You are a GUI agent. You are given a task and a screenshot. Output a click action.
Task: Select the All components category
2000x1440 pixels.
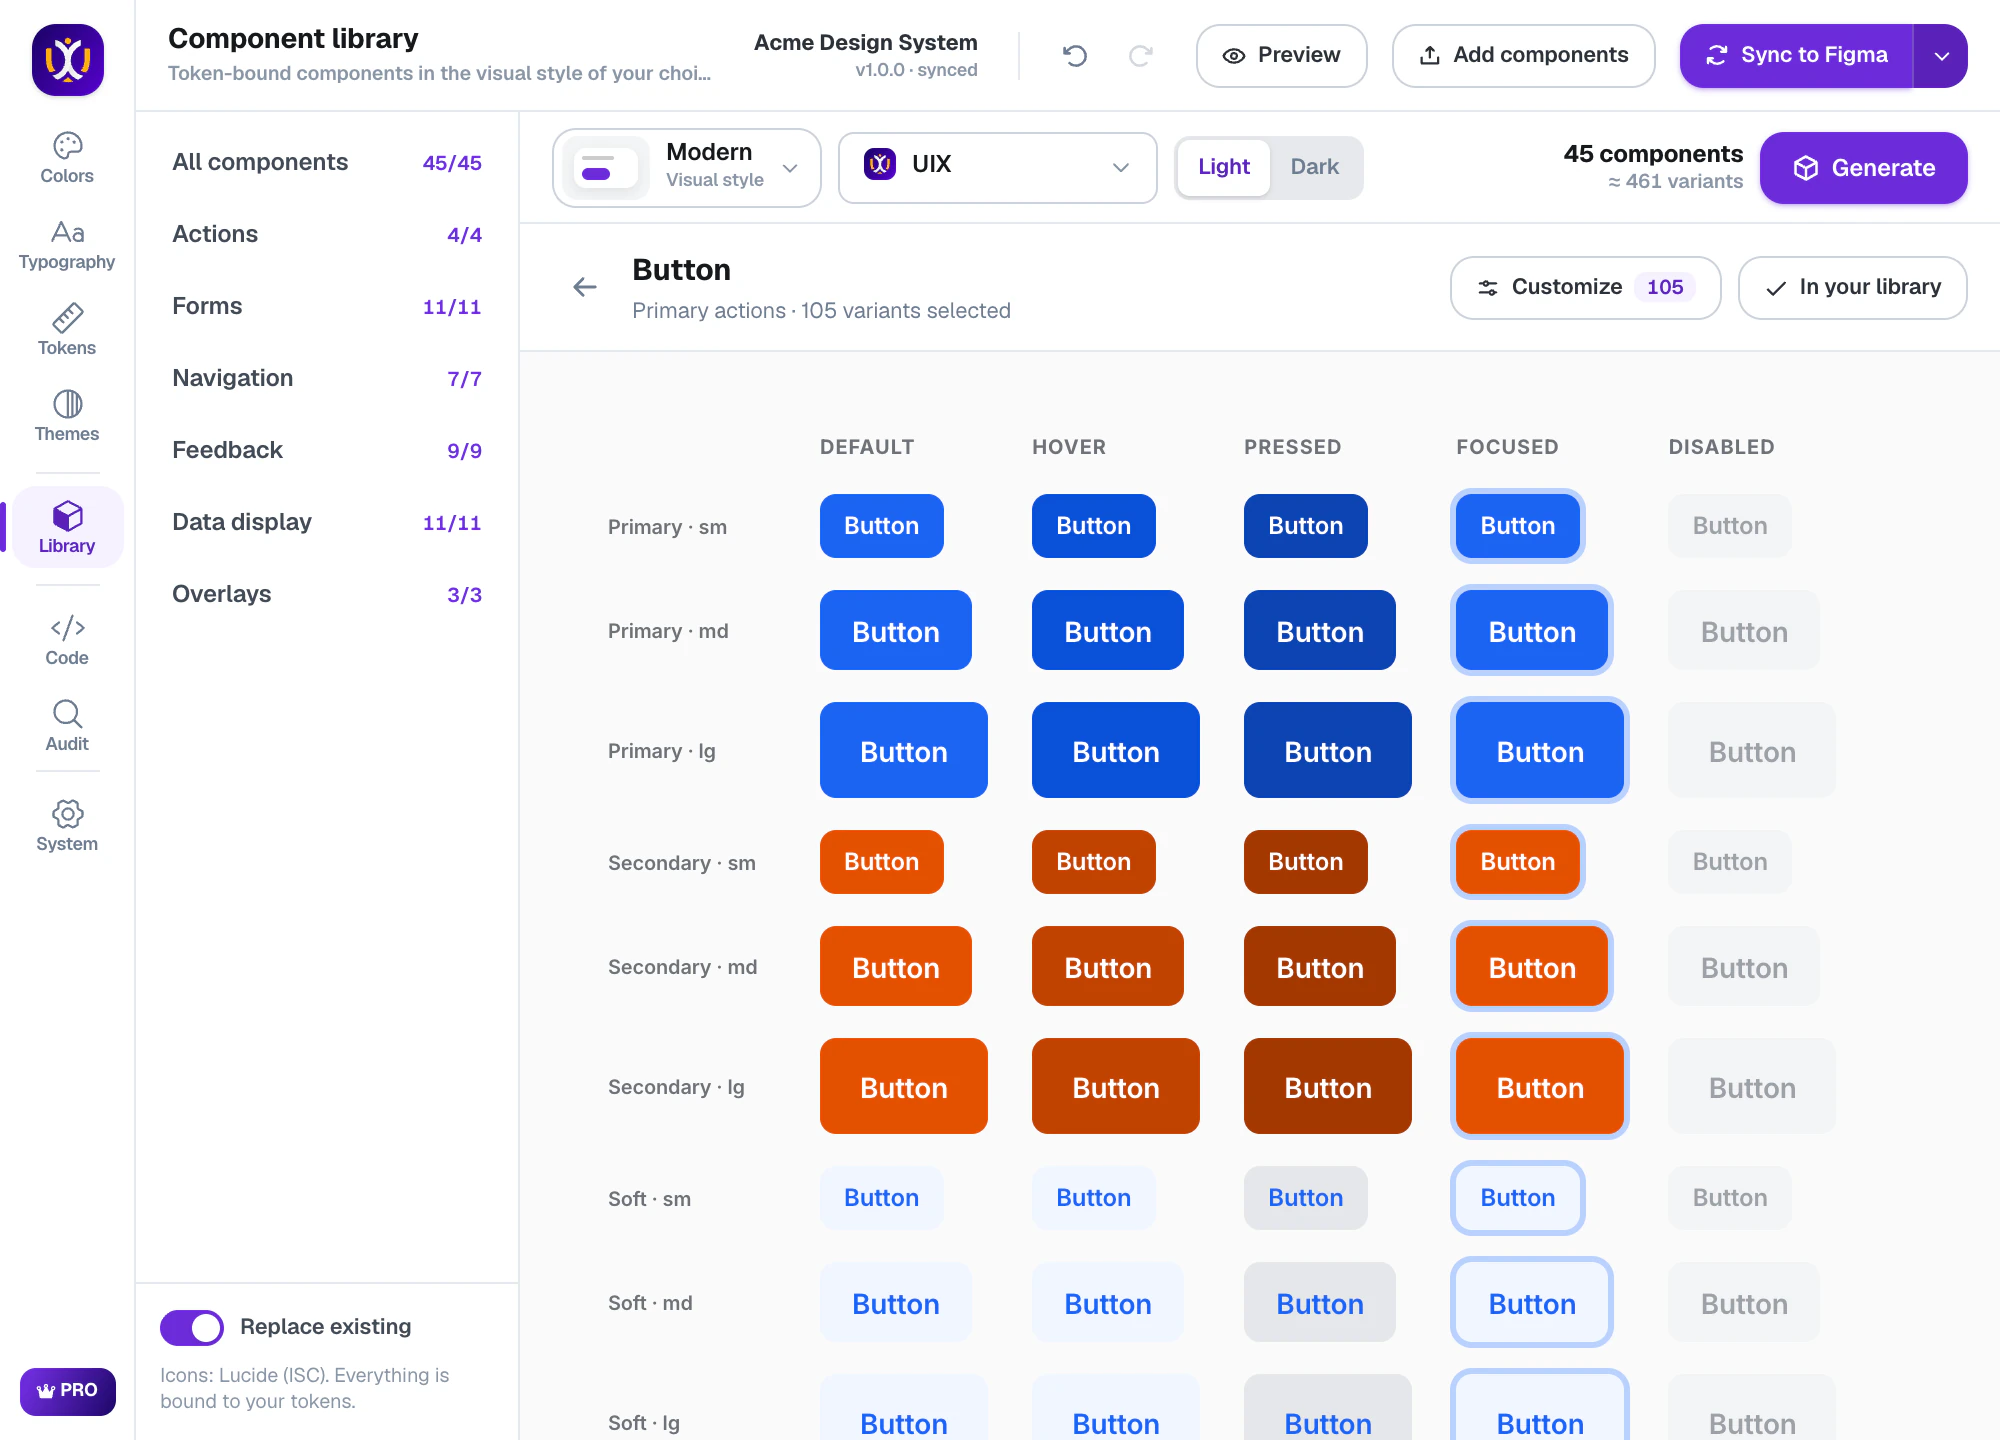pos(327,162)
